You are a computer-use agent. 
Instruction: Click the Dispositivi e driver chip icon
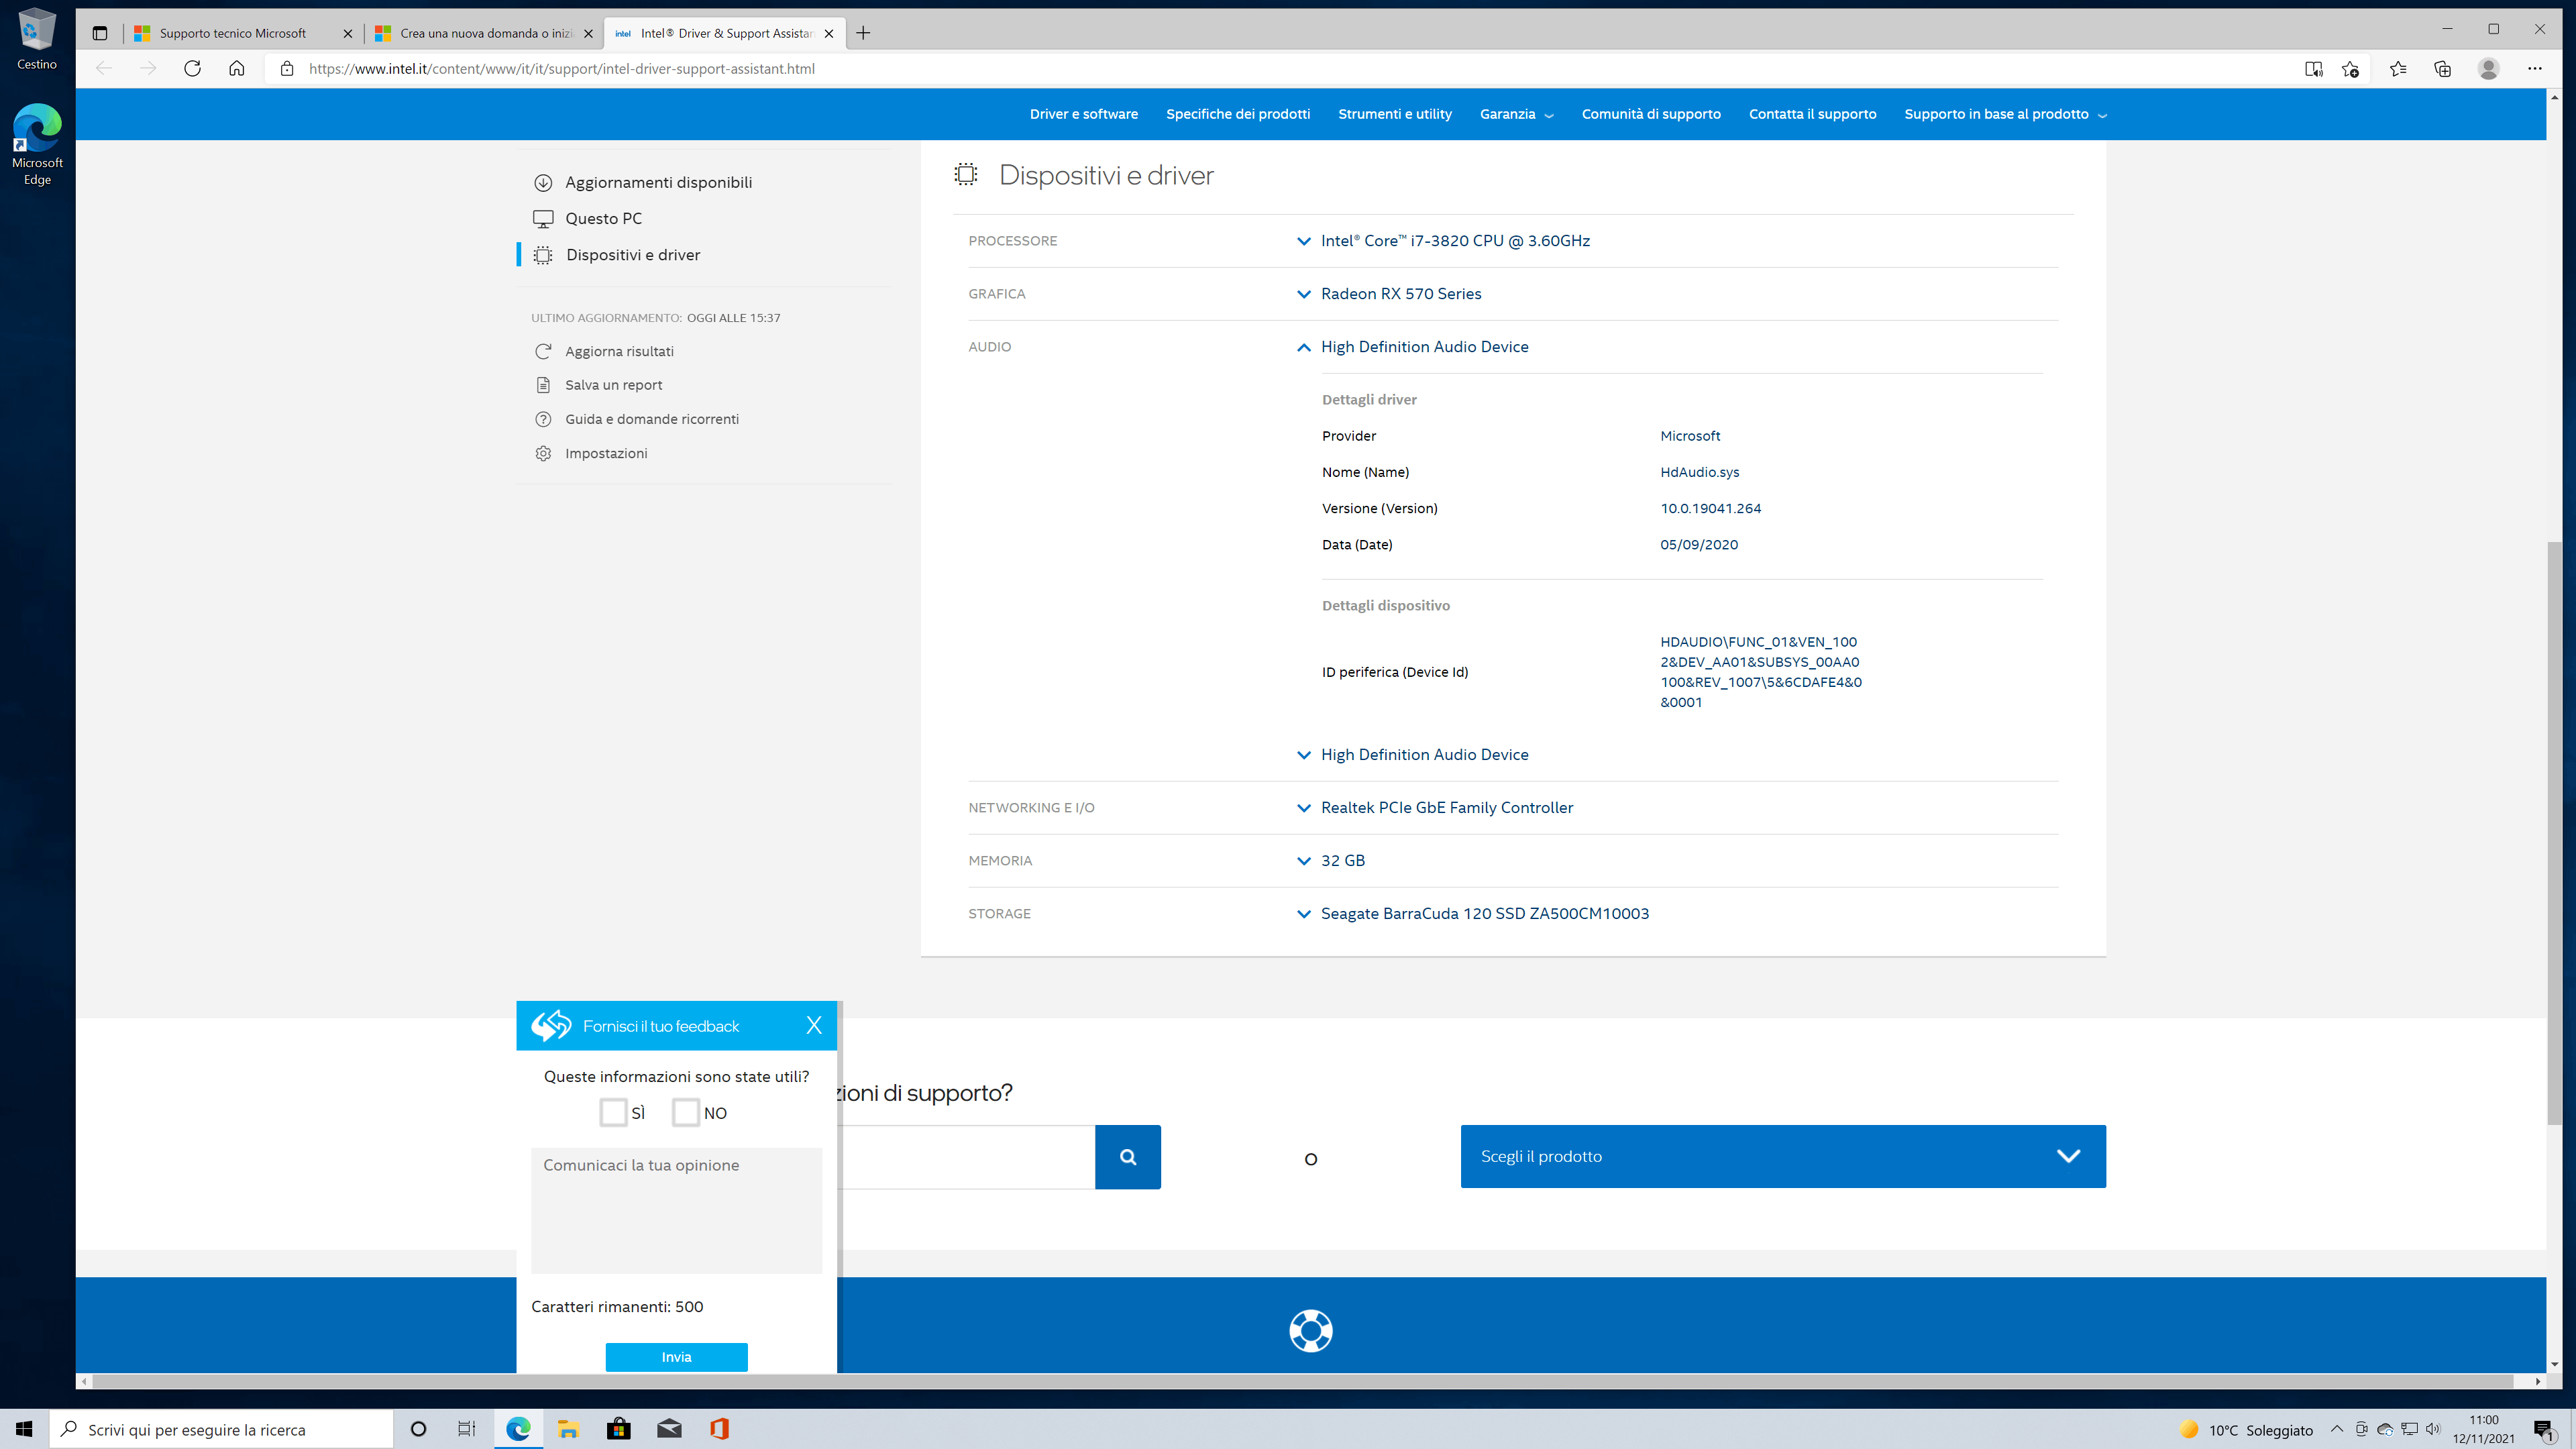543,255
